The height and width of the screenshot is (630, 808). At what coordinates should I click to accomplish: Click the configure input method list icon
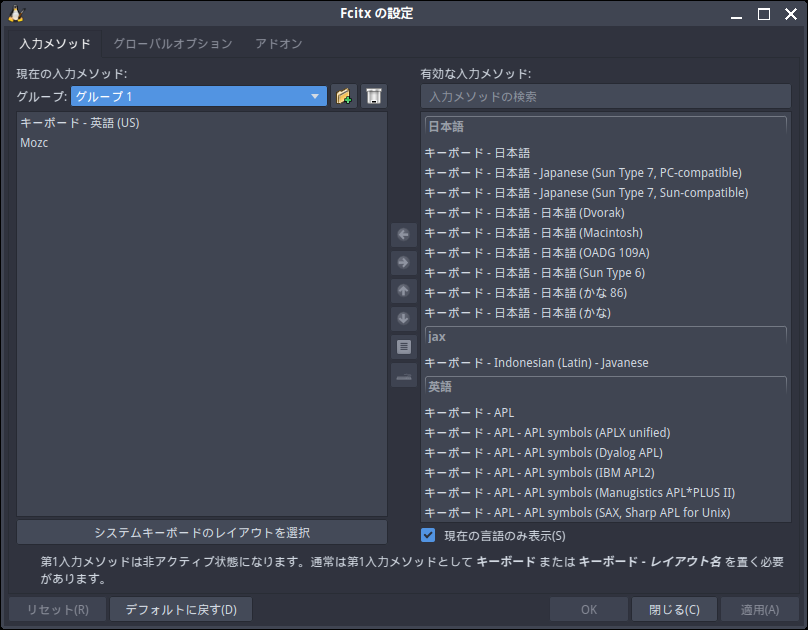pyautogui.click(x=403, y=347)
